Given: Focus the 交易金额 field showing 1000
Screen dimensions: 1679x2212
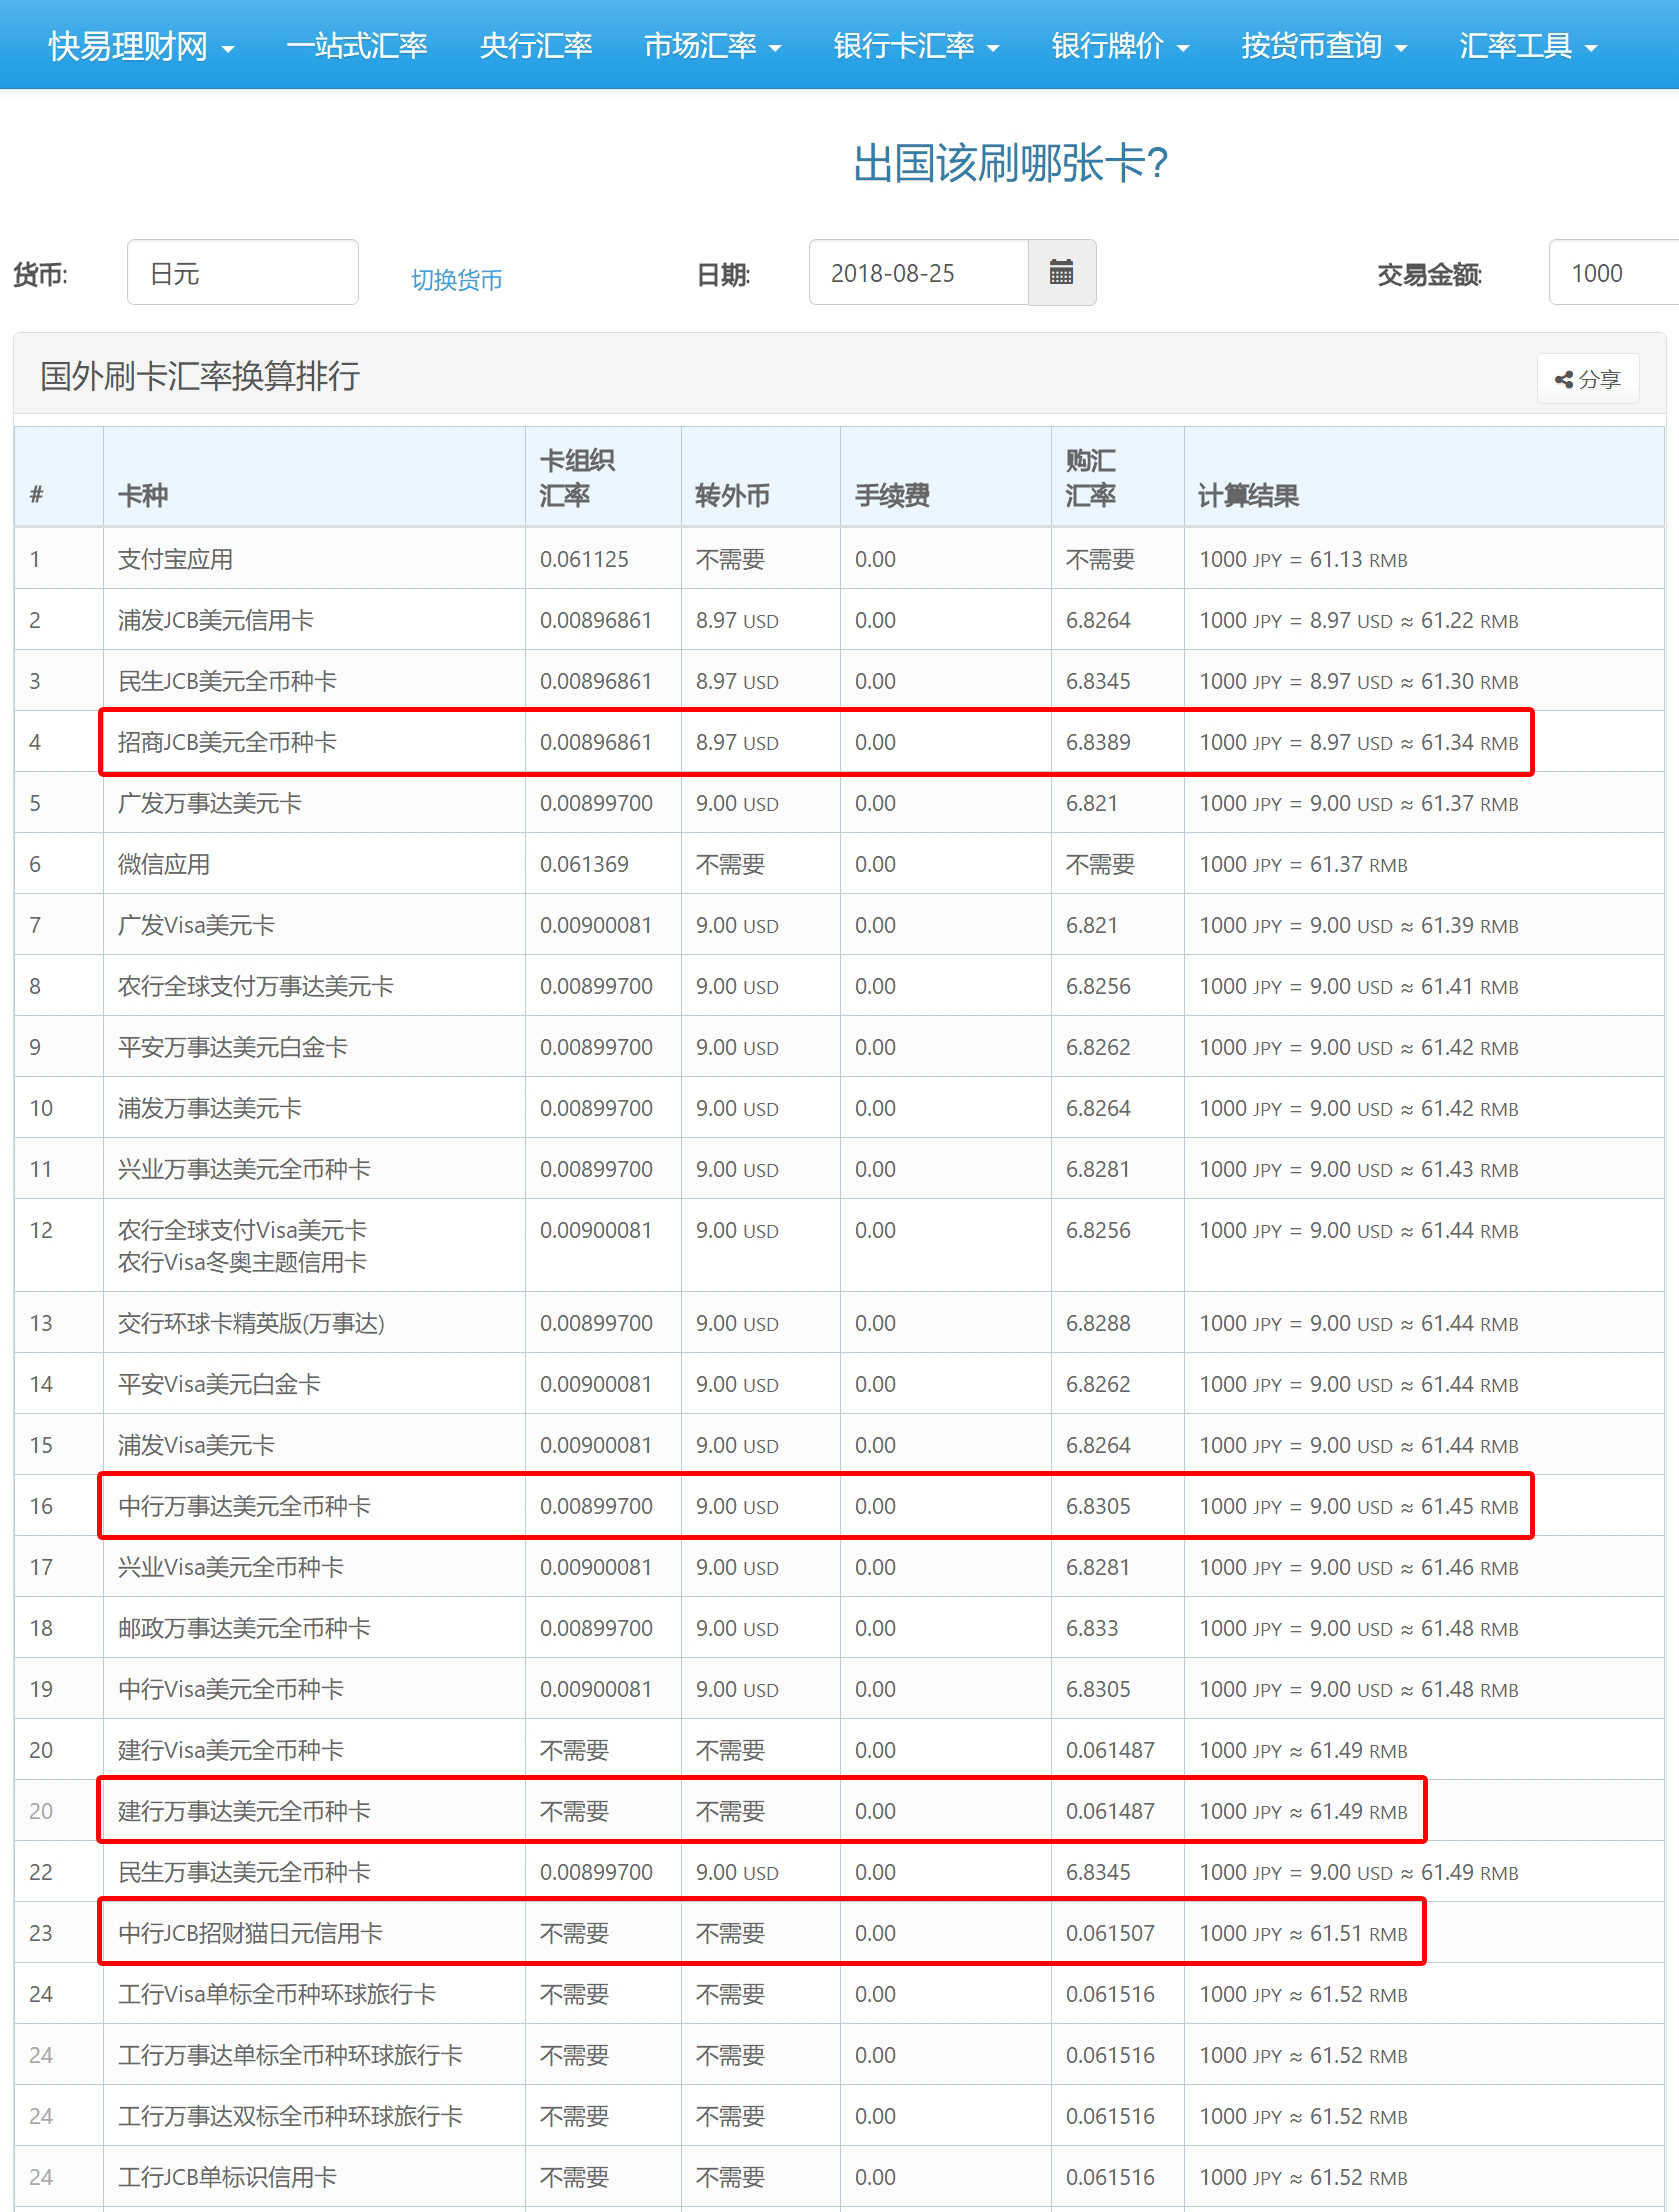Looking at the screenshot, I should 1613,272.
